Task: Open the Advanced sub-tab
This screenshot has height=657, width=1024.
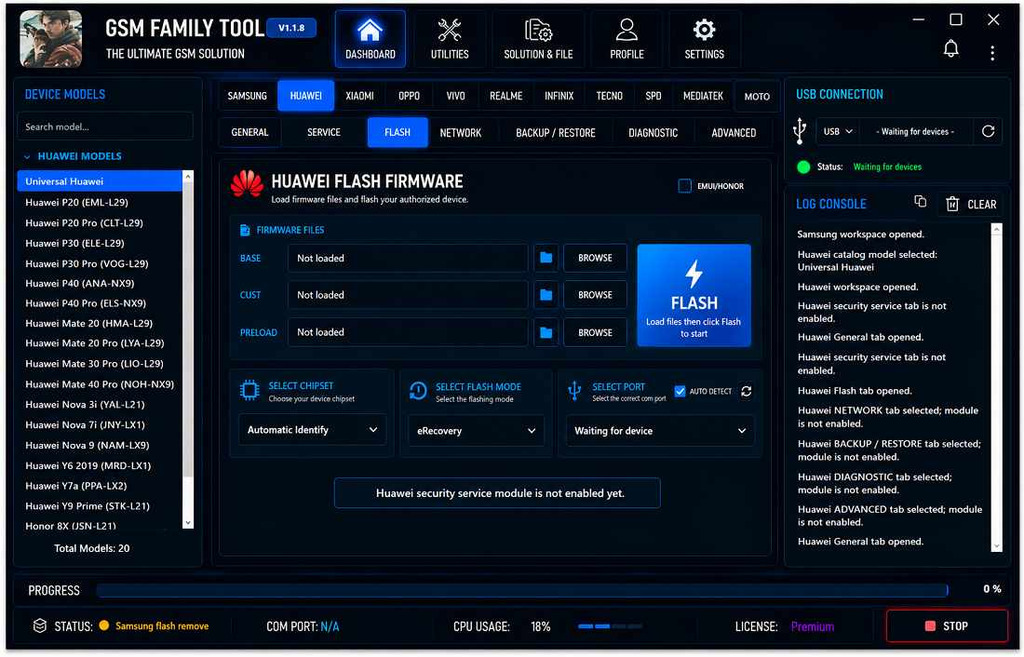Action: [733, 133]
